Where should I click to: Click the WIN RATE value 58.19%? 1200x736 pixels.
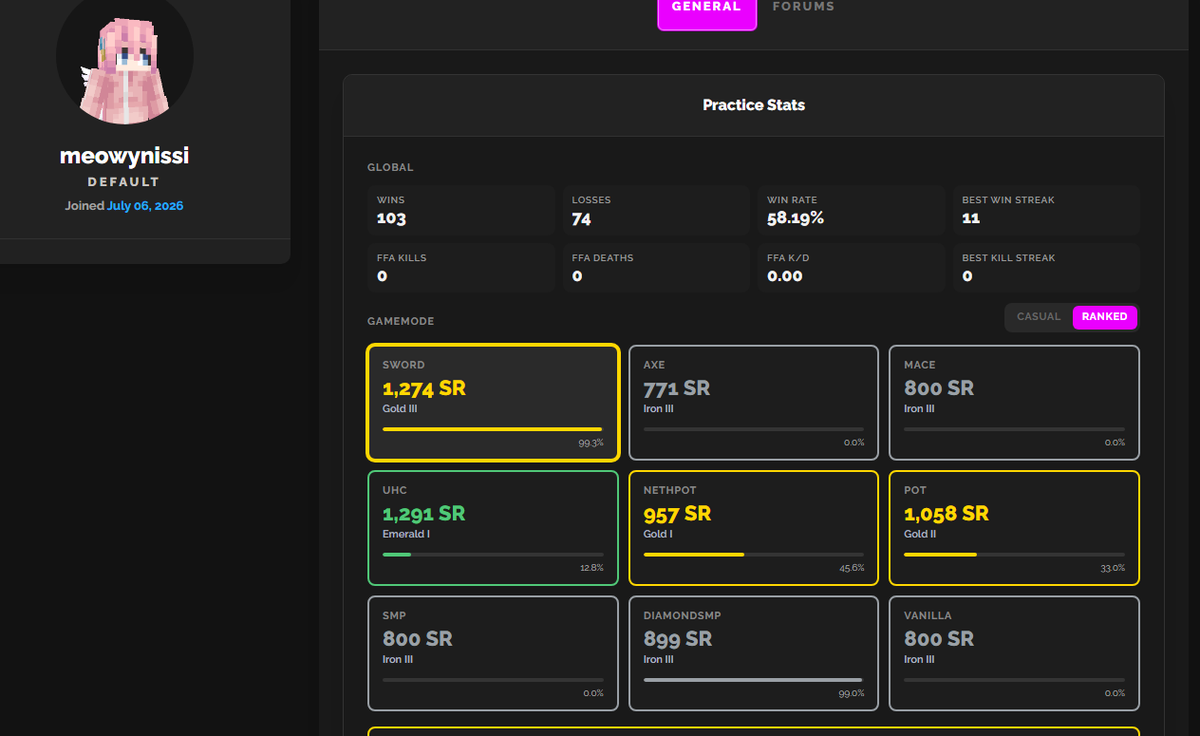click(795, 218)
